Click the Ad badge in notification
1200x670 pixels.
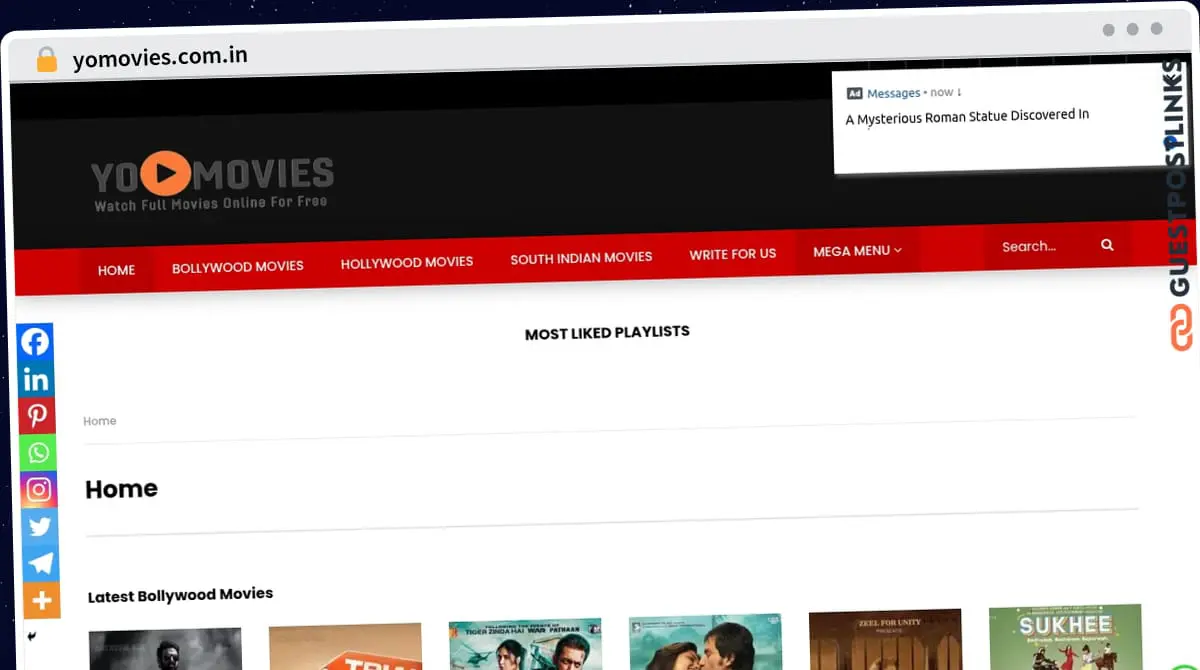(854, 94)
